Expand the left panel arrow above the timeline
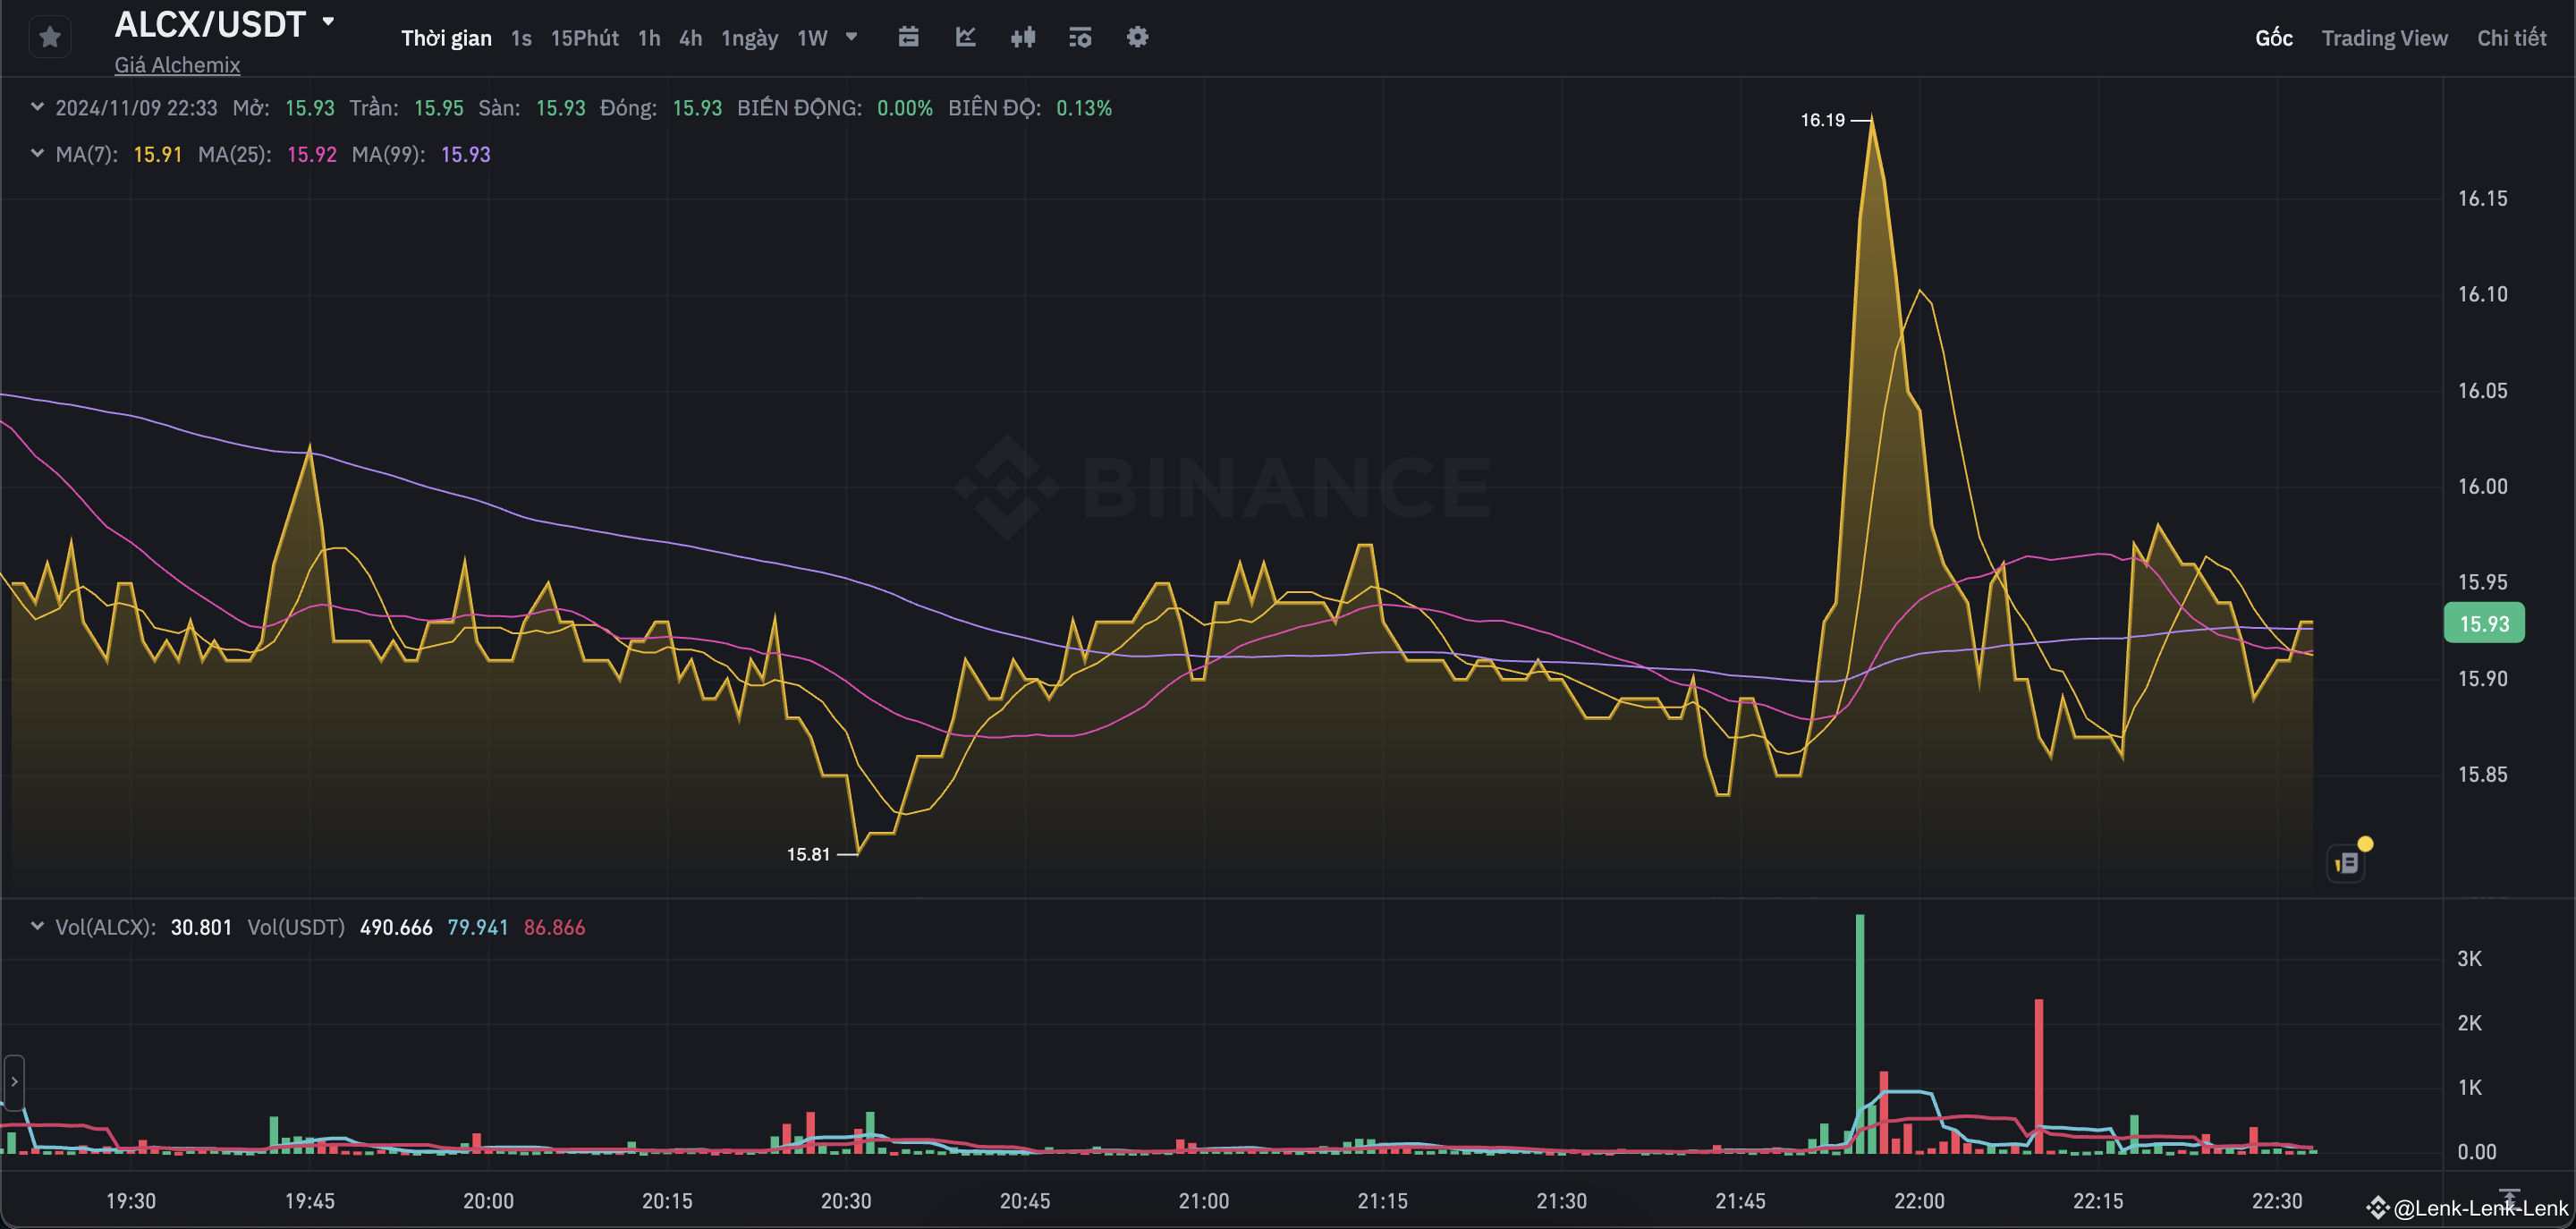The height and width of the screenshot is (1229, 2576). (x=13, y=1081)
